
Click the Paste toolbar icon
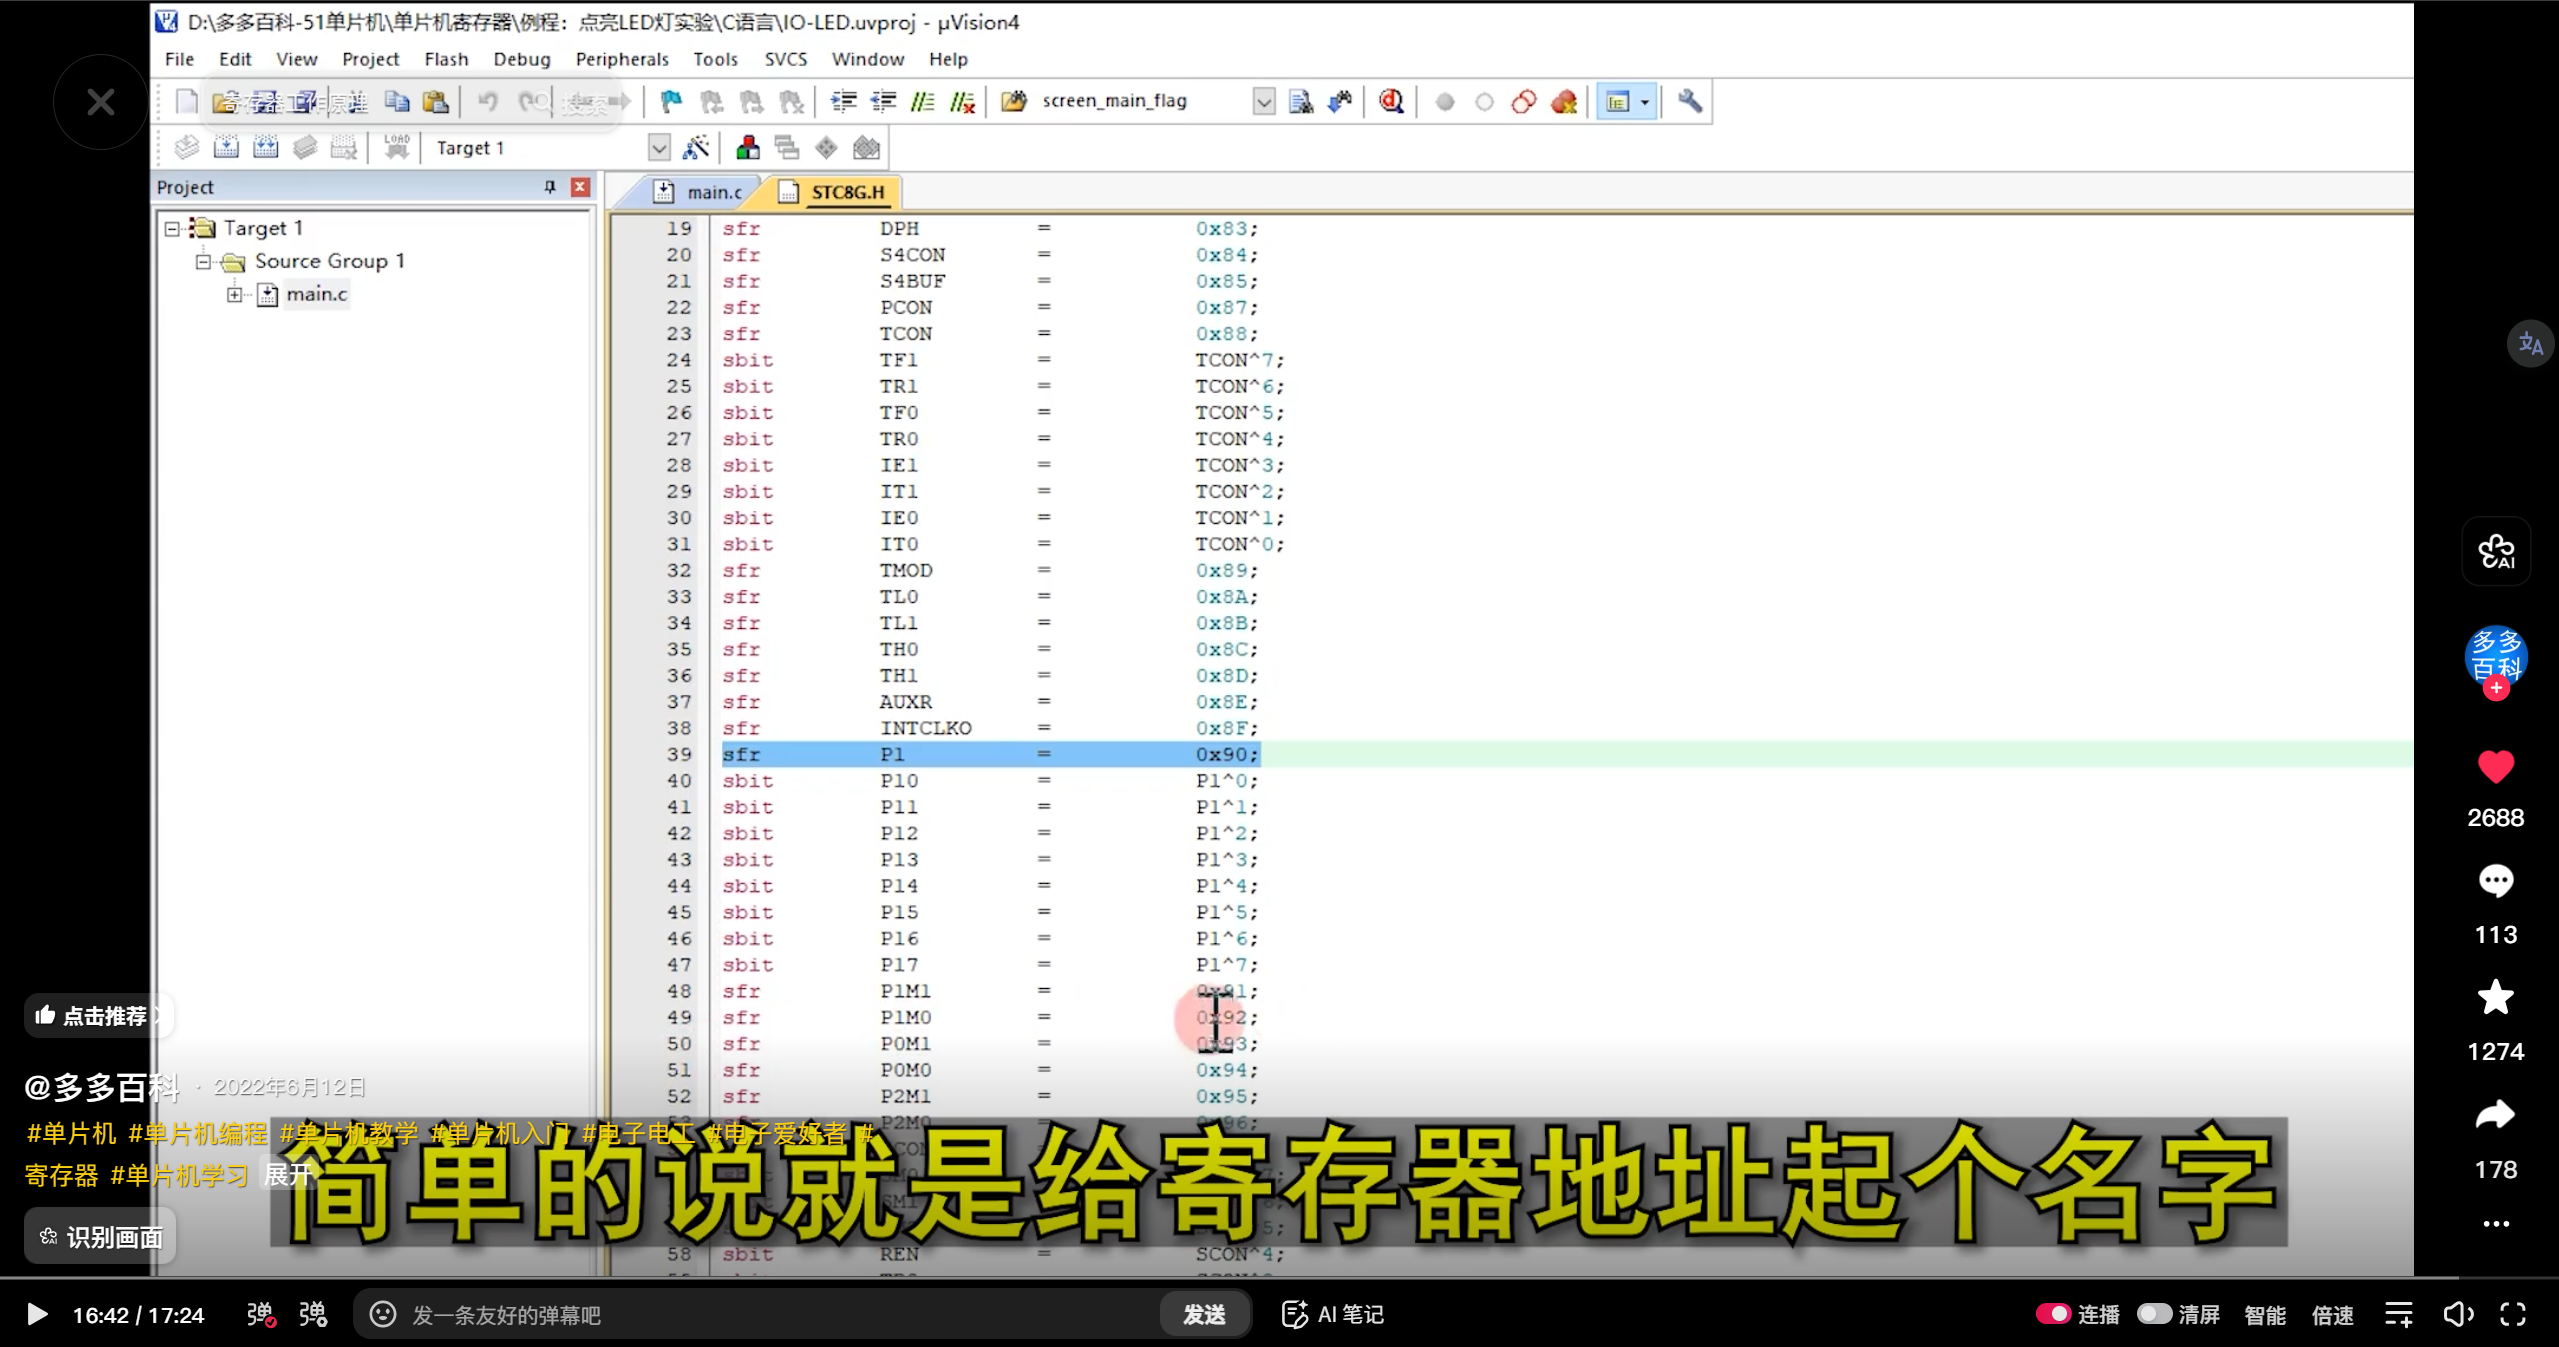pos(437,101)
